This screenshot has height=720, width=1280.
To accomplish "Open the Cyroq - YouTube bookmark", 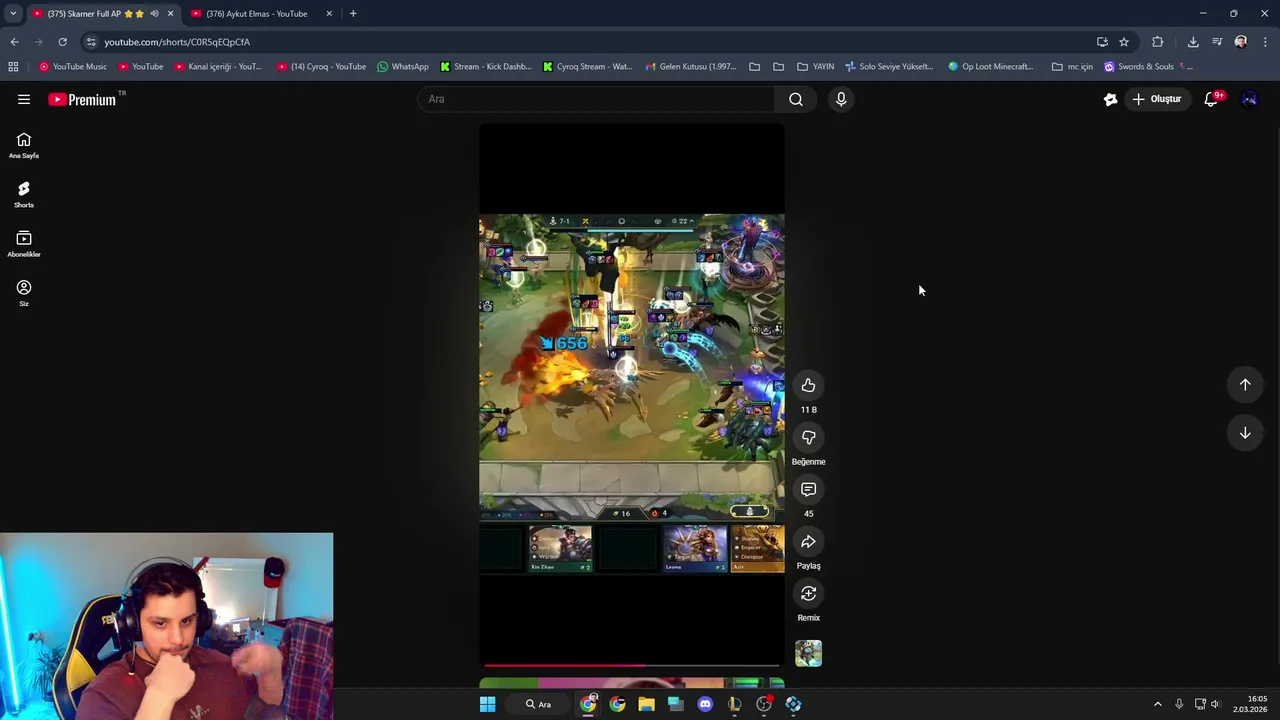I will pos(321,67).
